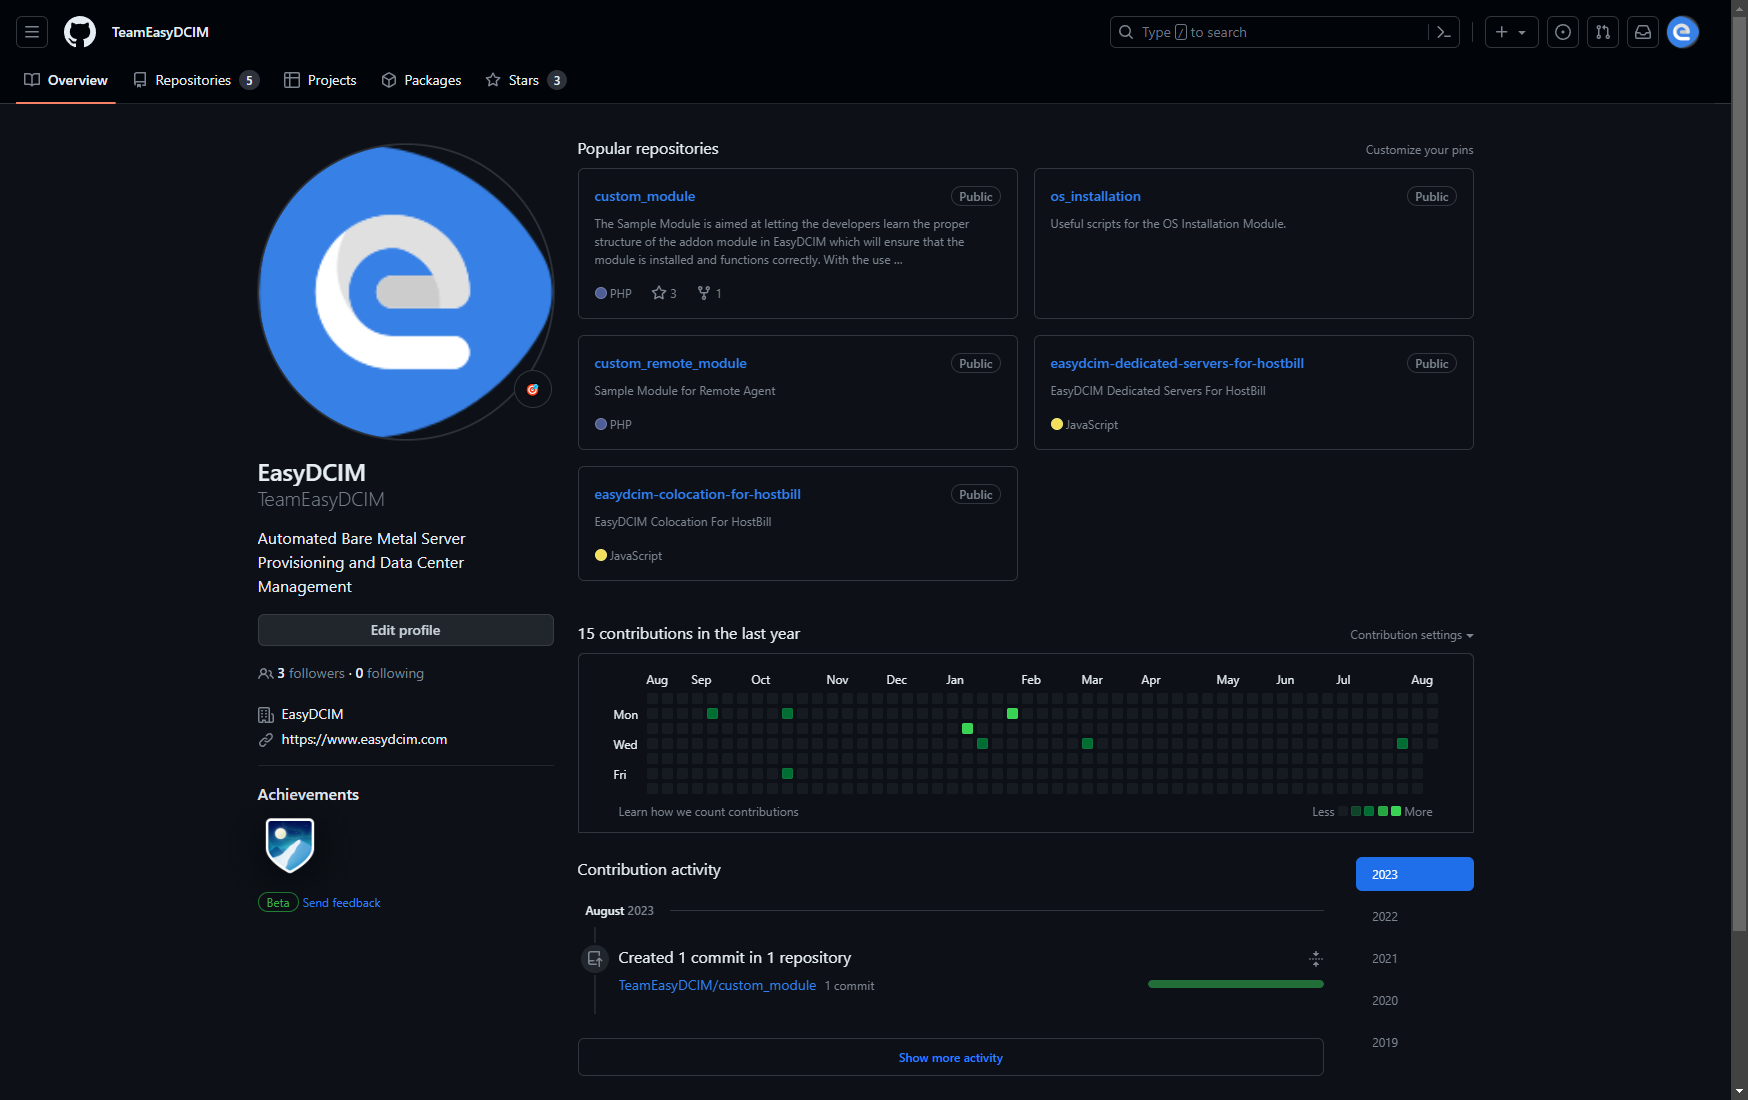Open the issues icon in the header
Screen dimensions: 1748x1100
1563,32
